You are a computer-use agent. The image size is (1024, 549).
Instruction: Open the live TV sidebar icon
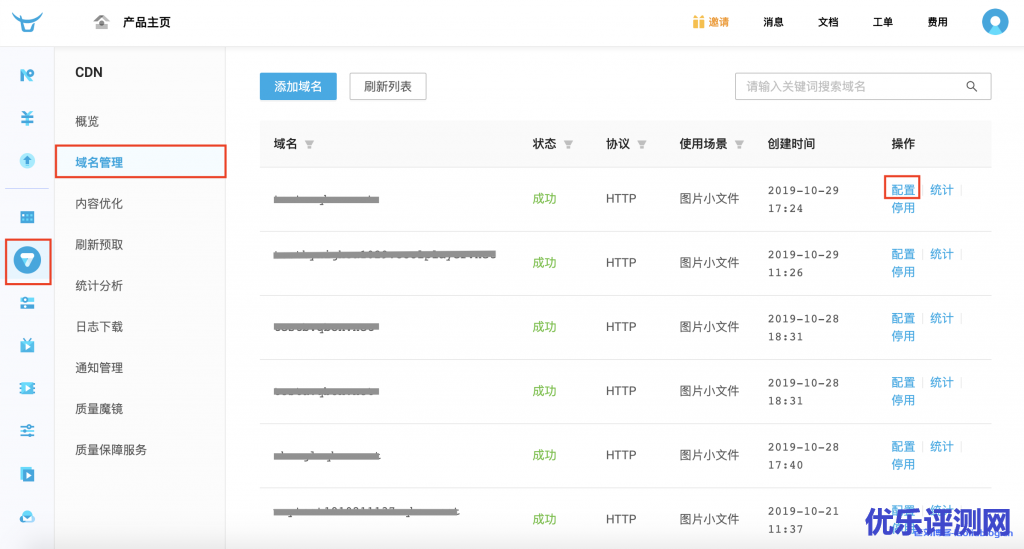(x=27, y=345)
